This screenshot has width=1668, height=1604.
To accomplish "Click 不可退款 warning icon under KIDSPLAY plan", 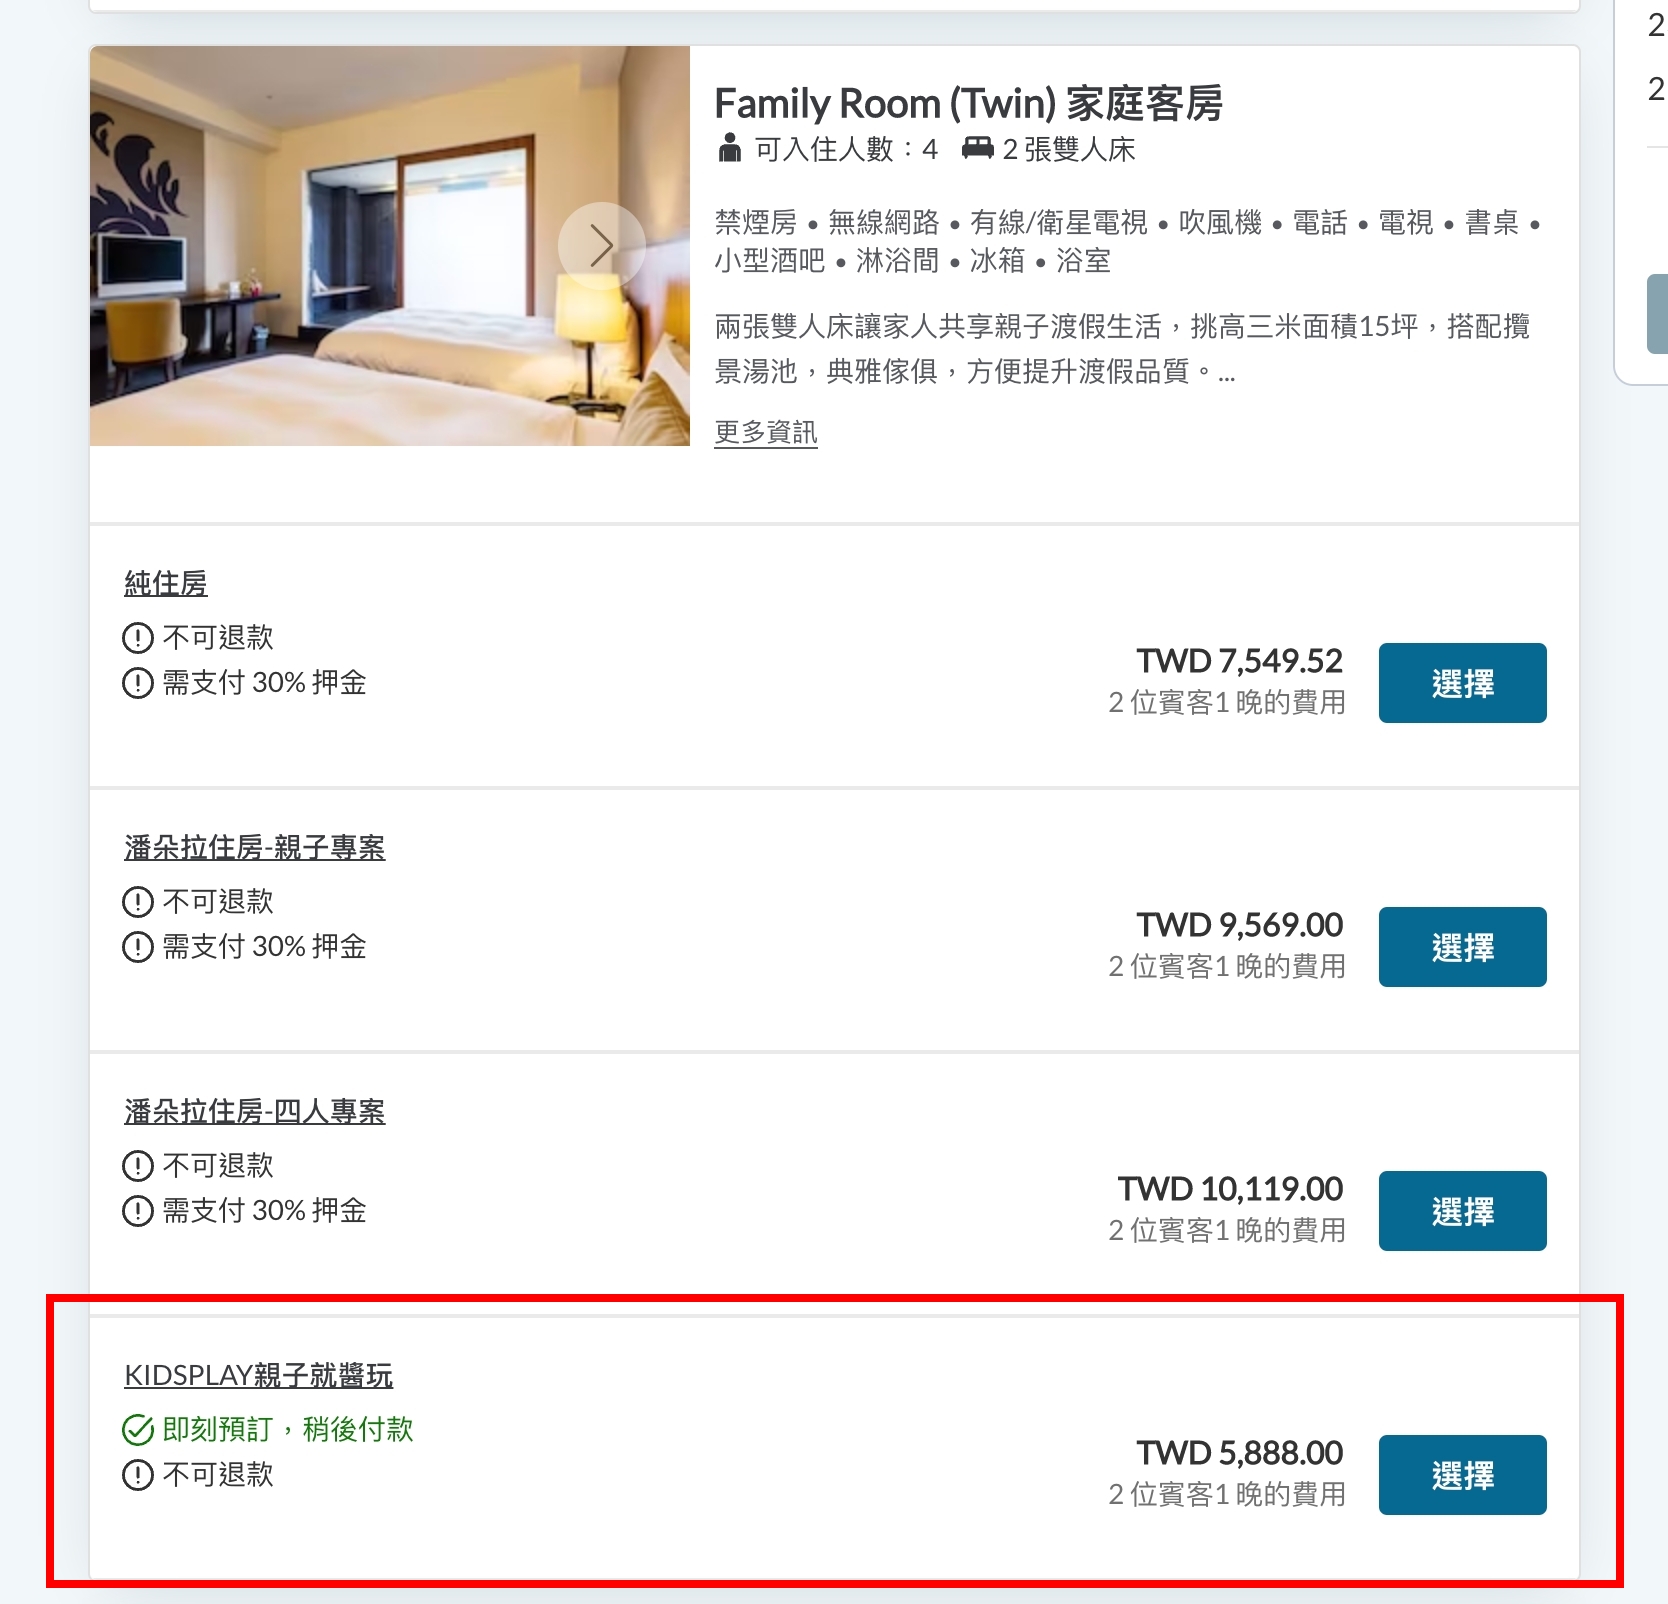I will (x=138, y=1475).
